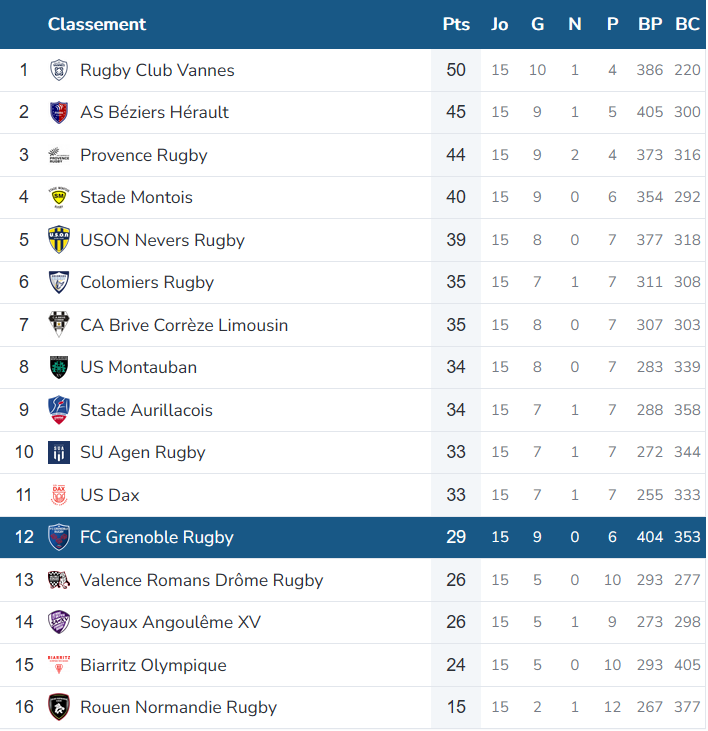The height and width of the screenshot is (731, 708).
Task: Click the Stade Aurillacois crest logo
Action: (x=59, y=410)
